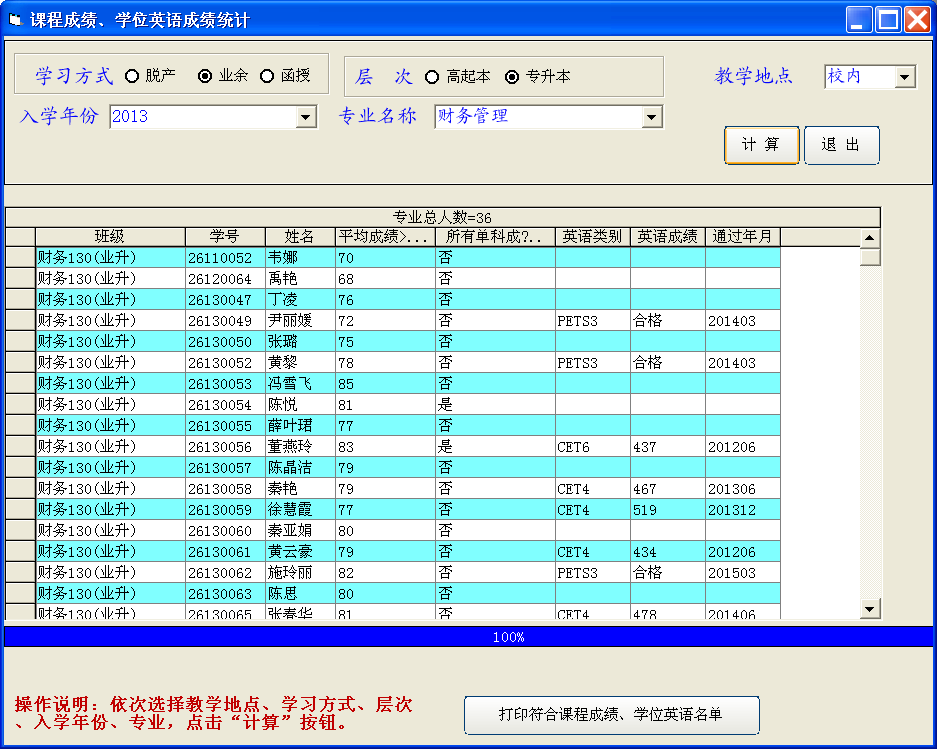Screen dimensions: 937x749
Task: Click the 班级 column header
Action: click(110, 237)
